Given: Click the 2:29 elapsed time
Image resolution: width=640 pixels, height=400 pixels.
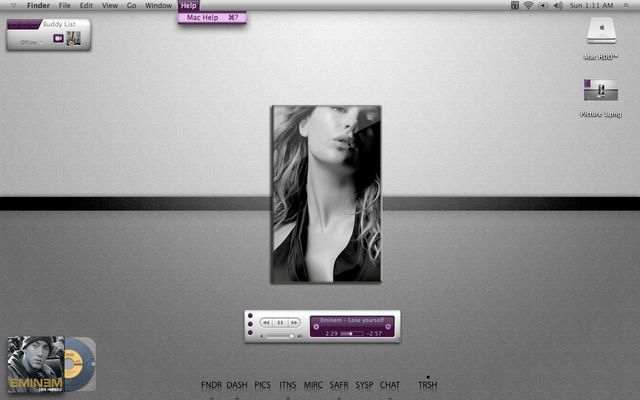Looking at the screenshot, I should click(x=331, y=334).
